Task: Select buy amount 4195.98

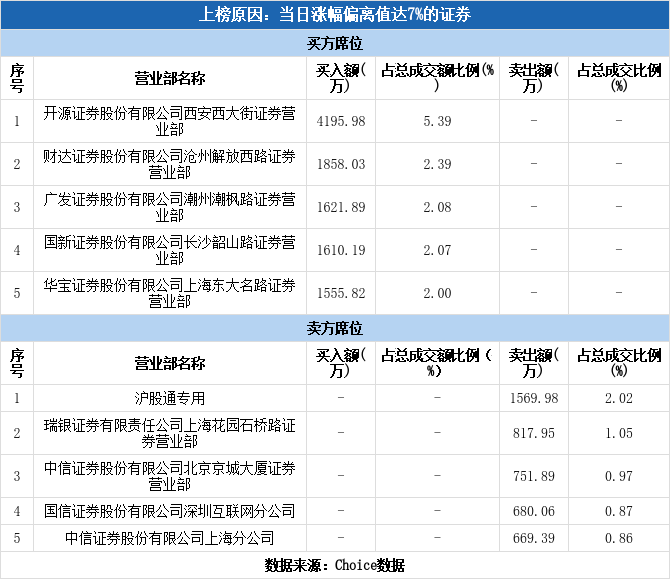Action: [341, 121]
